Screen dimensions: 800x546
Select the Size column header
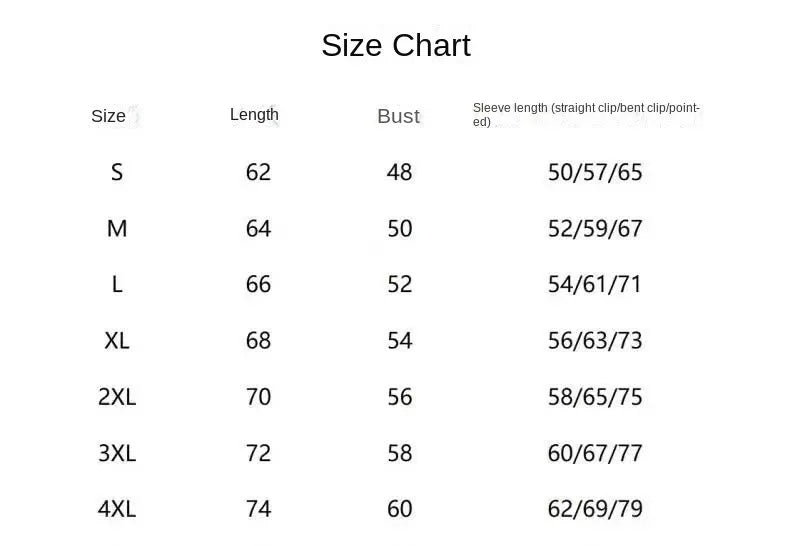pyautogui.click(x=108, y=116)
